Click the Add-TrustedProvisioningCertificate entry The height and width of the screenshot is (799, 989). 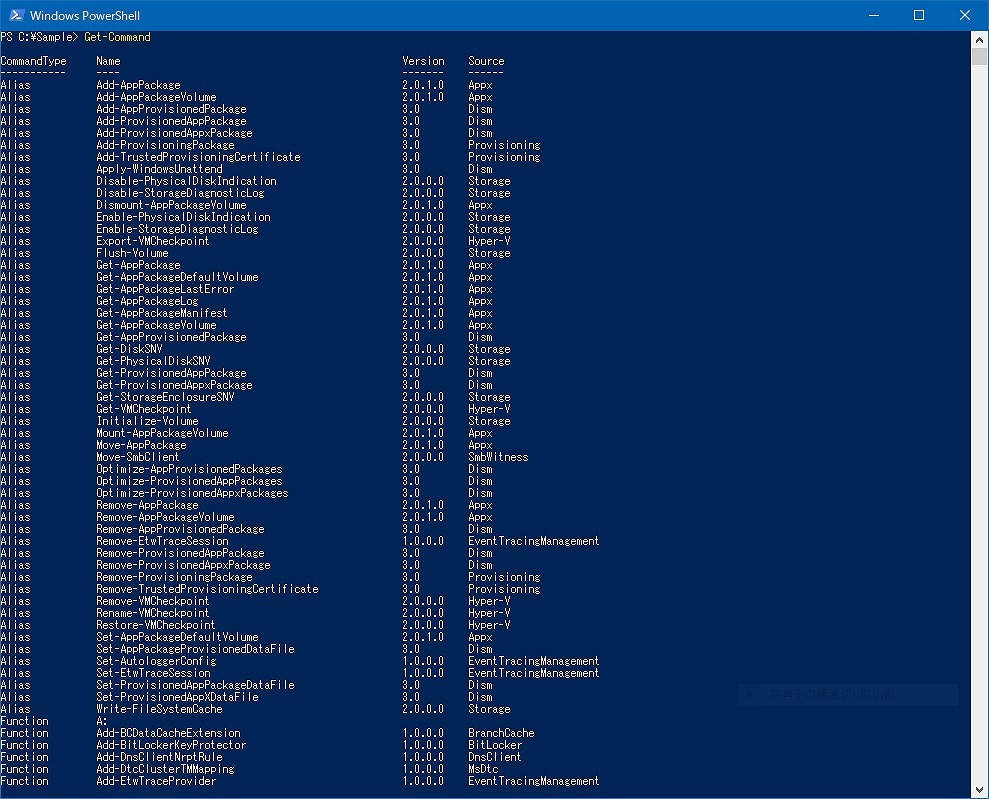(198, 157)
